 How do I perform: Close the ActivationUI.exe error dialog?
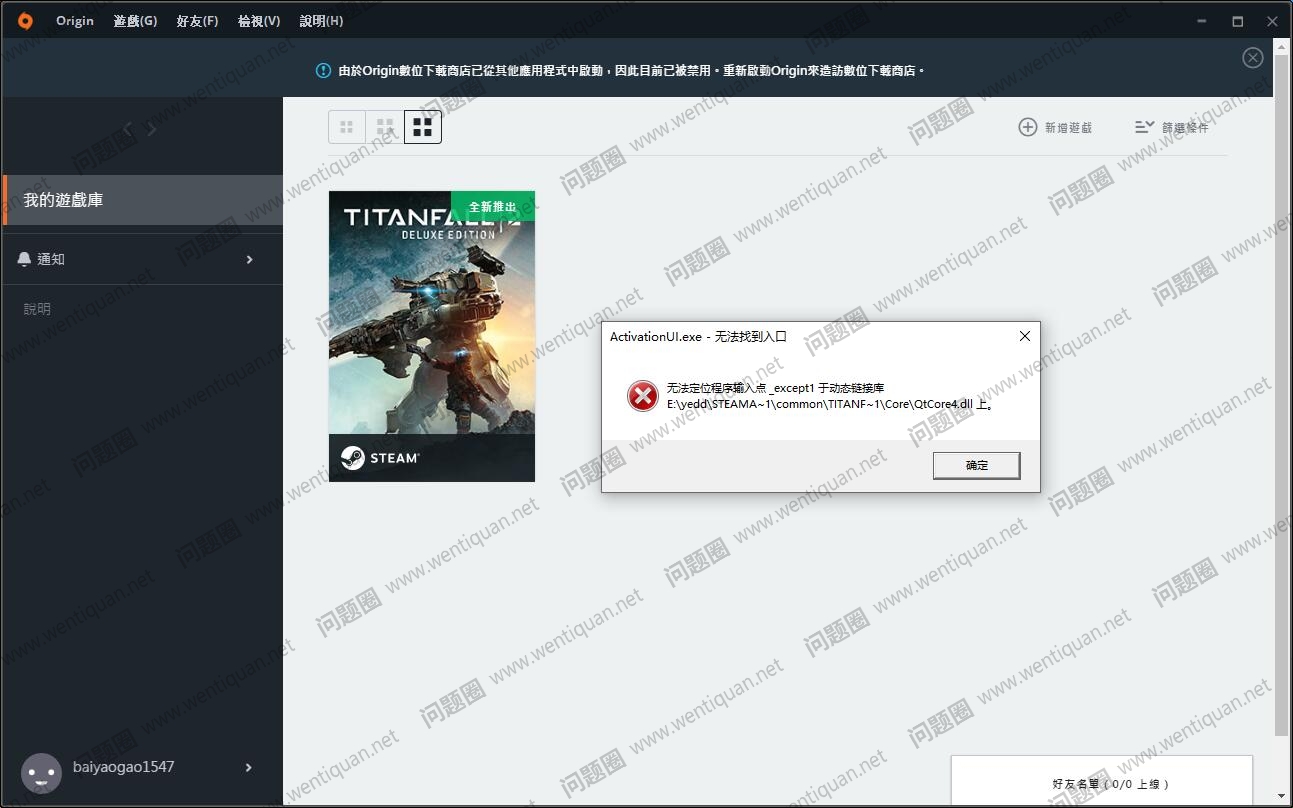tap(1024, 336)
